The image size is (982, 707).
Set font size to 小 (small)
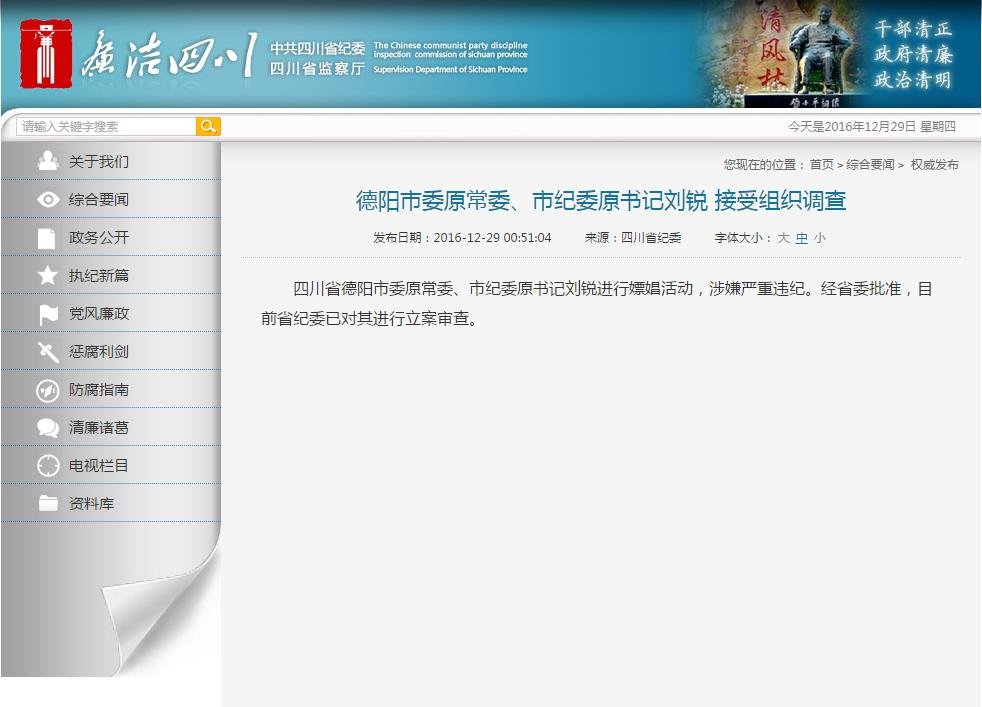(820, 238)
